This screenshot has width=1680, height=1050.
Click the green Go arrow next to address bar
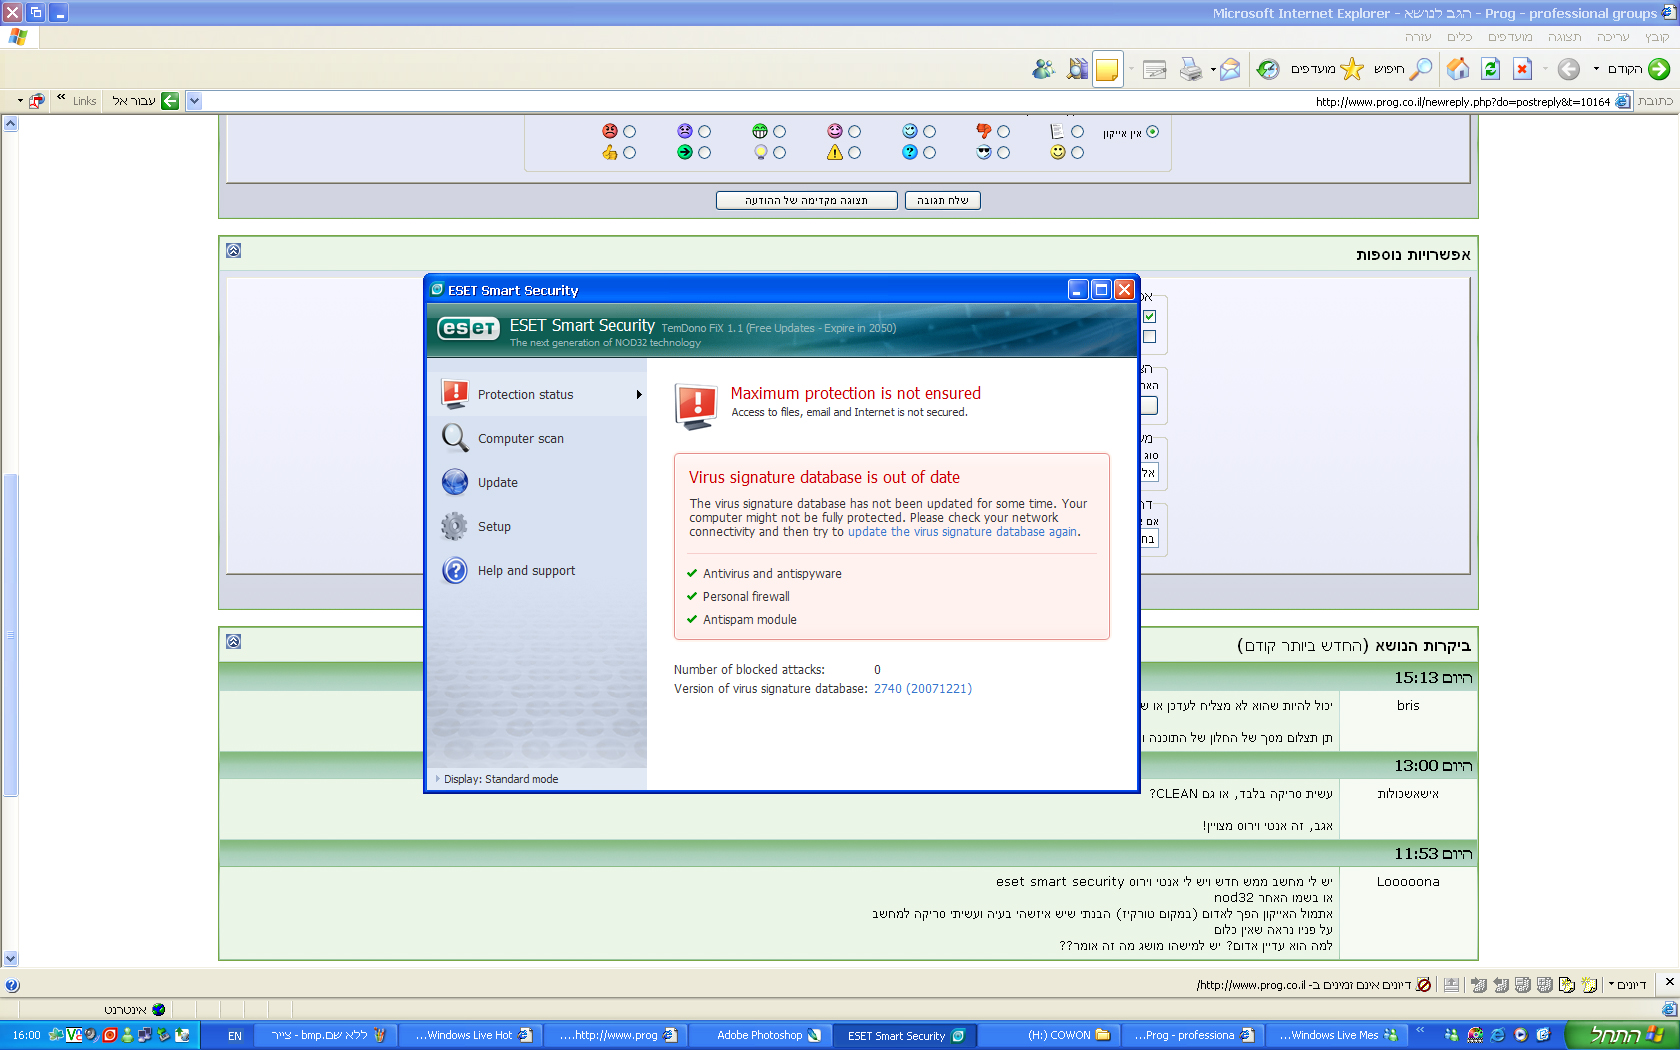click(170, 101)
